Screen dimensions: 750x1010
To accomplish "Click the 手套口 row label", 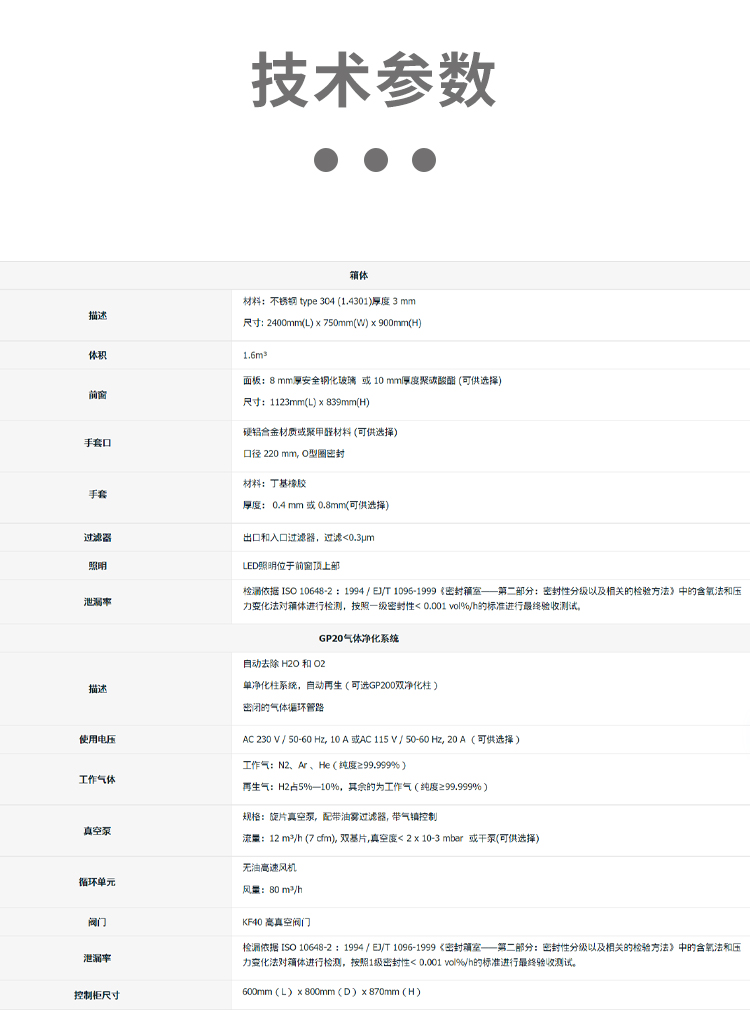I will tap(97, 442).
